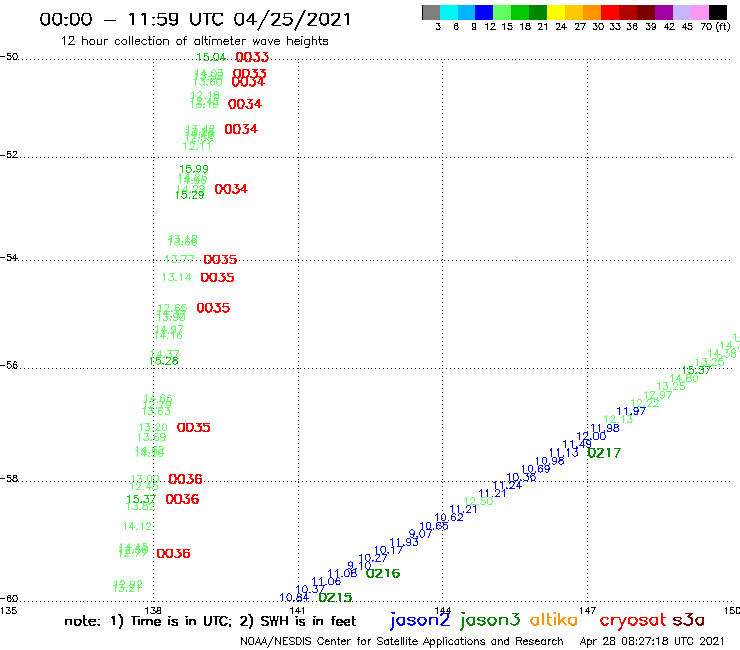Click the blue wave height '10.65'
Screen dimensions: 740x650
click(434, 525)
